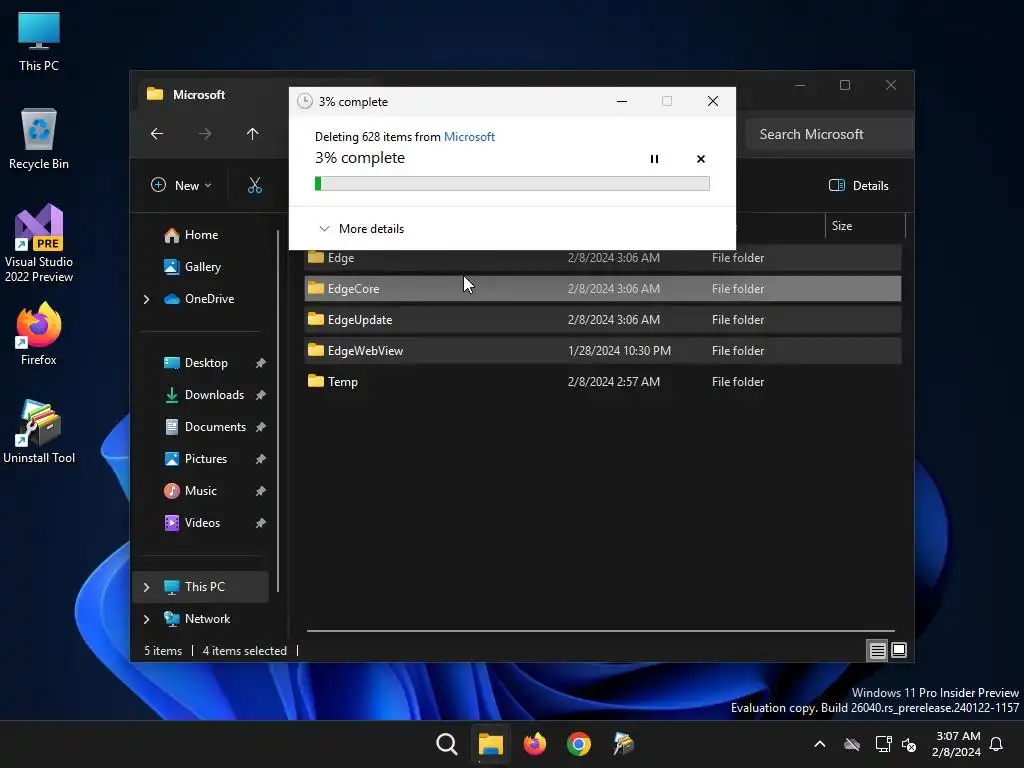Select the EdgeWebView folder

603,351
